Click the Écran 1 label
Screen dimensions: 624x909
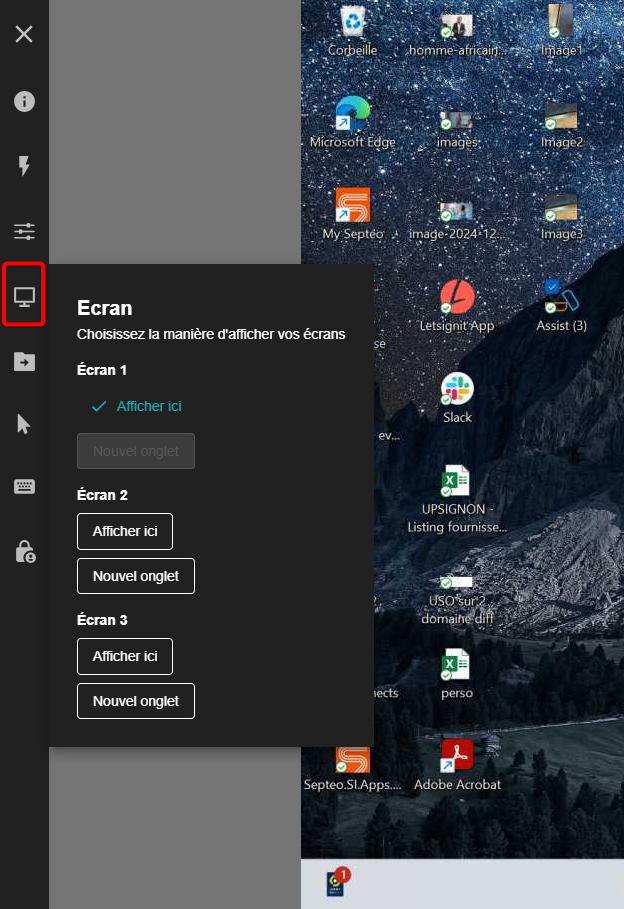pos(101,370)
